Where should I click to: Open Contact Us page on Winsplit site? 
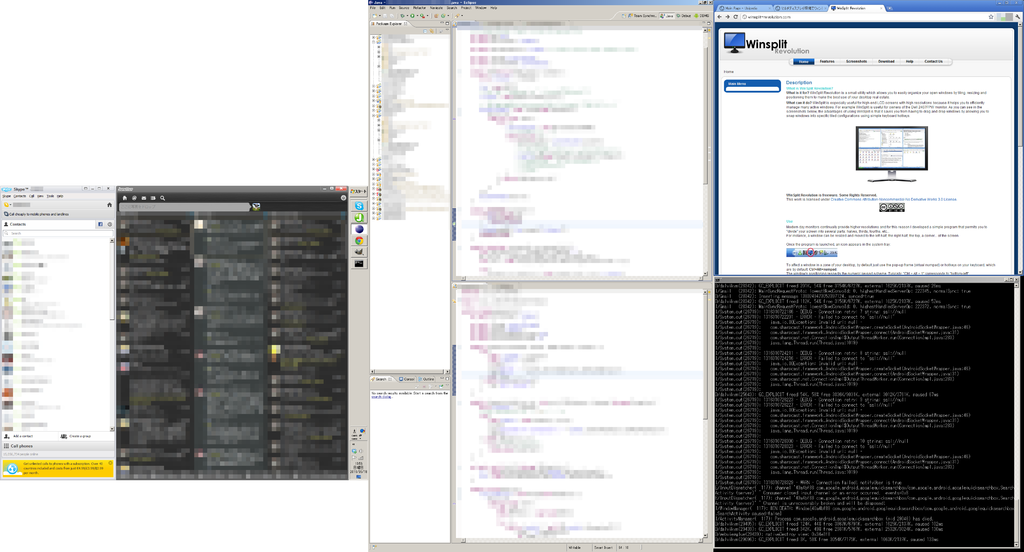[933, 61]
